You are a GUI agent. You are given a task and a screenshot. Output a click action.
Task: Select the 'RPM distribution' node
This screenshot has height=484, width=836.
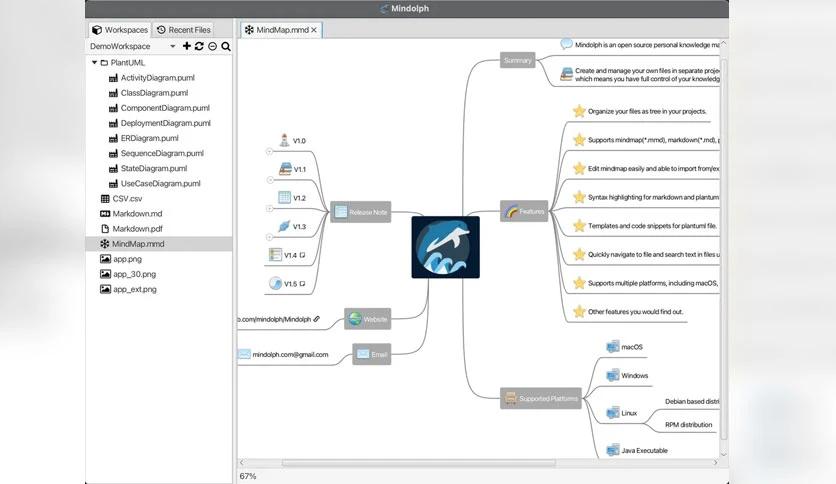click(x=688, y=425)
